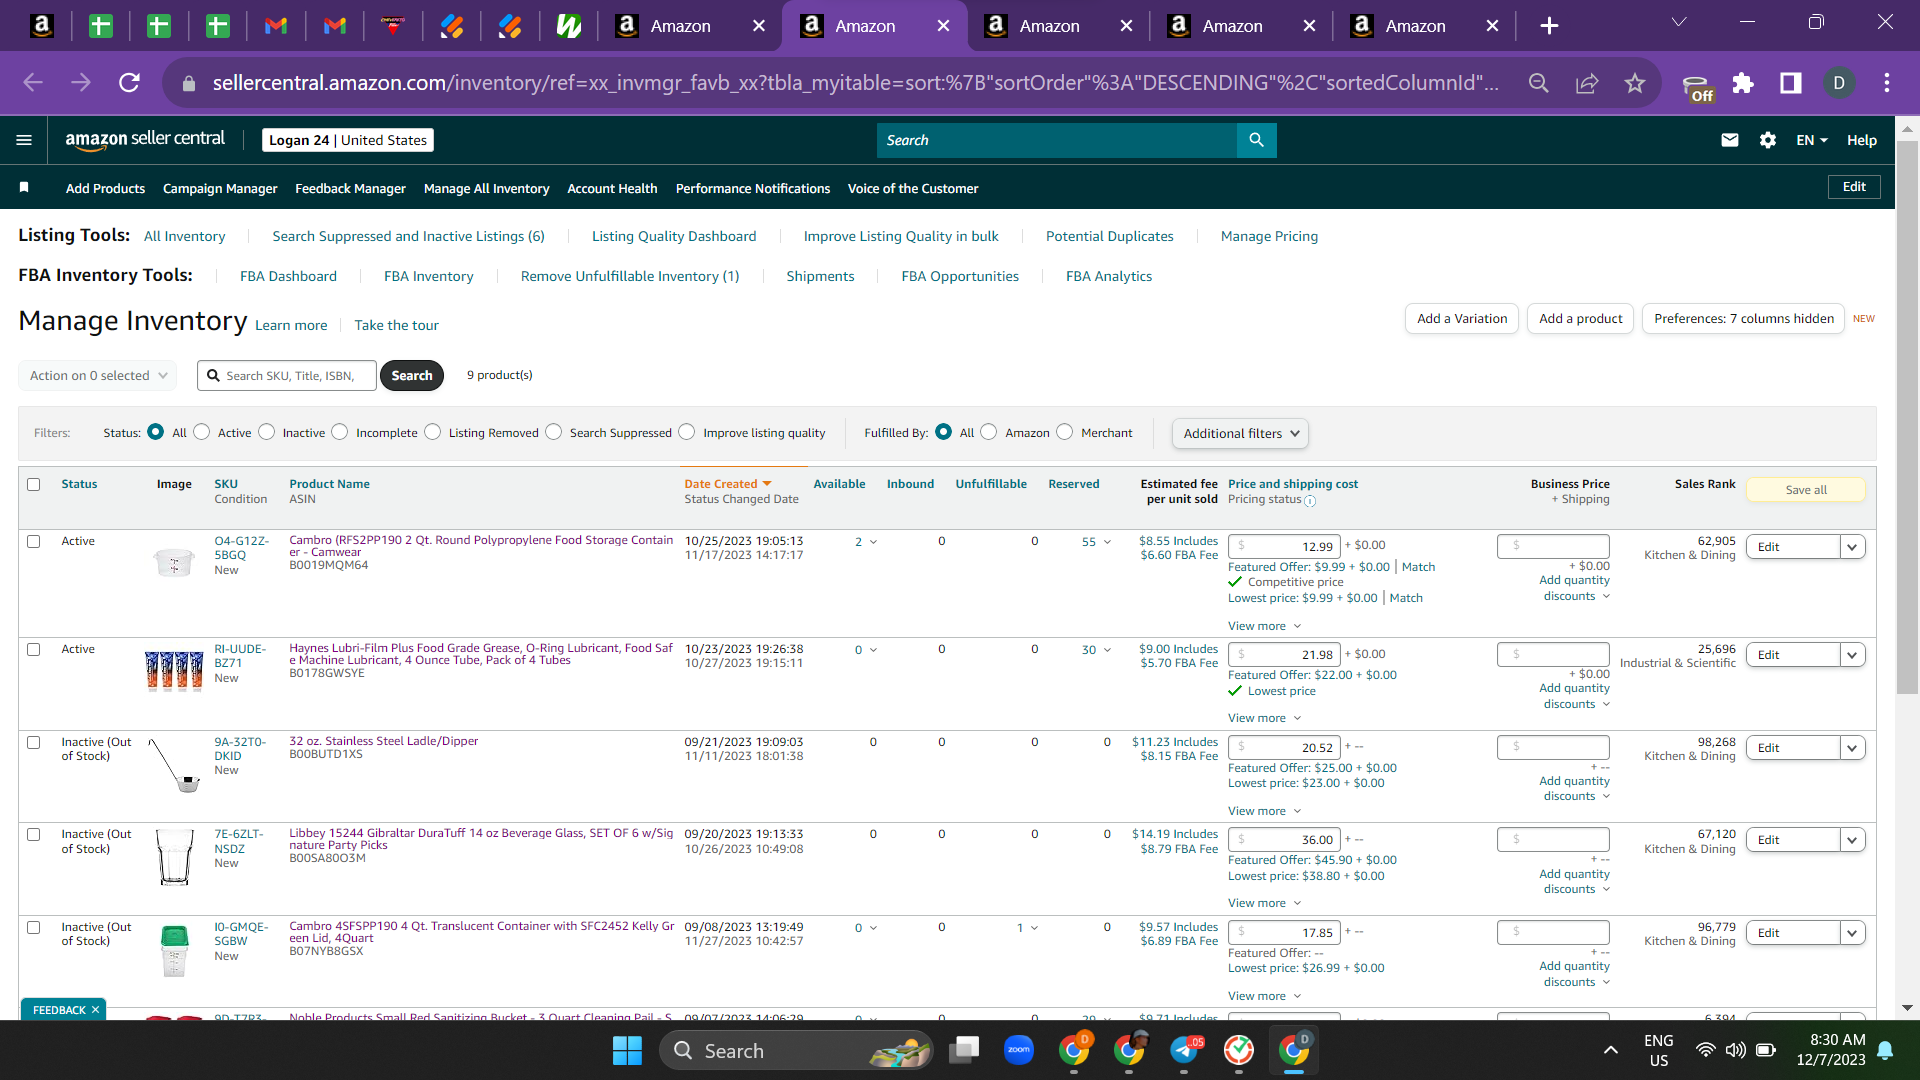The image size is (1920, 1080).
Task: Click the Haynes Lubri-Film tubes product thumbnail
Action: [x=174, y=670]
